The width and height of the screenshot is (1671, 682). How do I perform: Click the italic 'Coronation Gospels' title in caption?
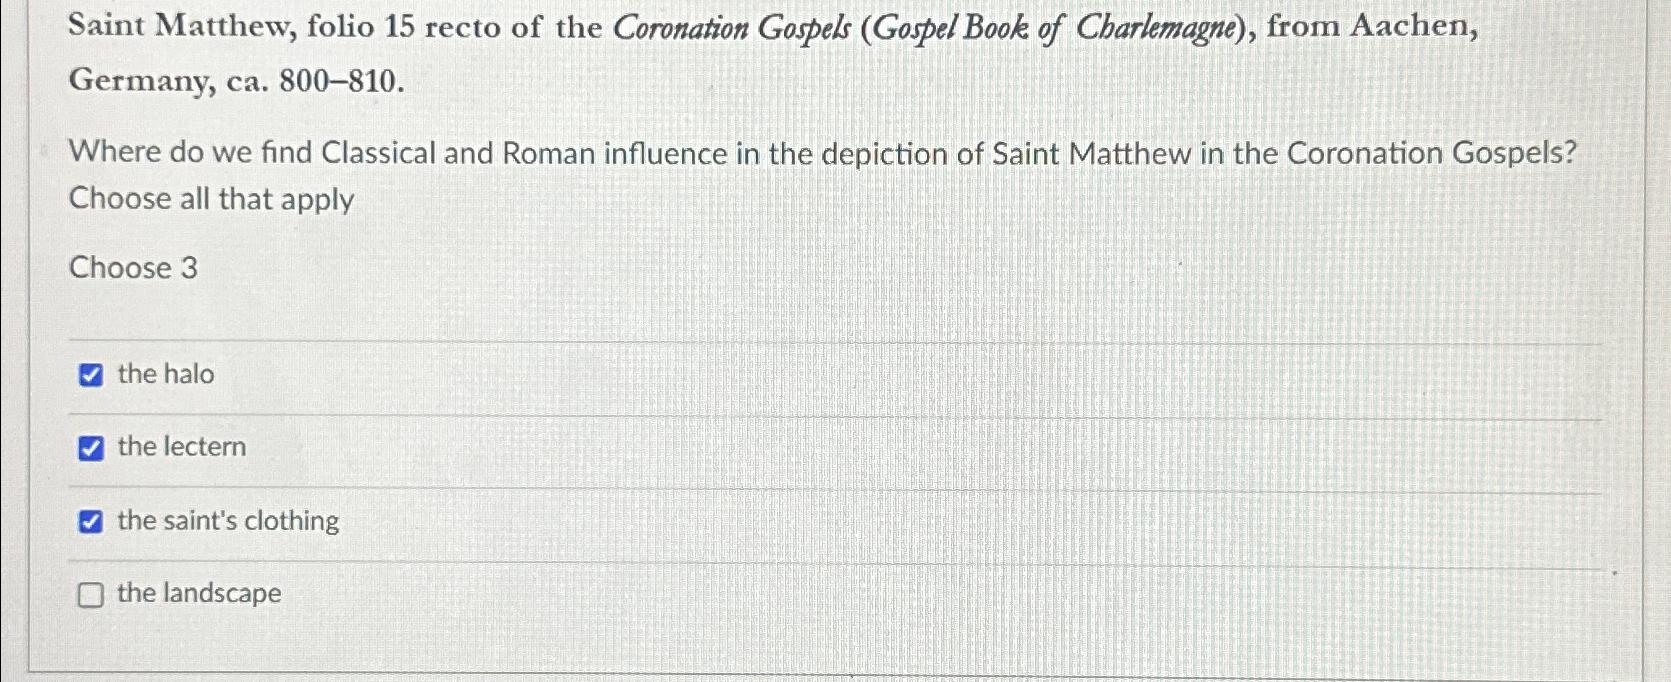730,28
